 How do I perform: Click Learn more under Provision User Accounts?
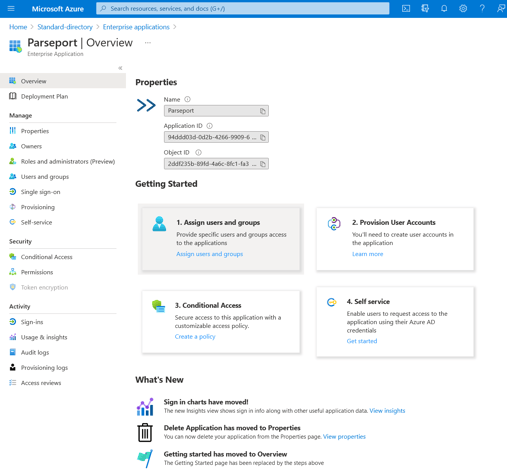click(368, 254)
